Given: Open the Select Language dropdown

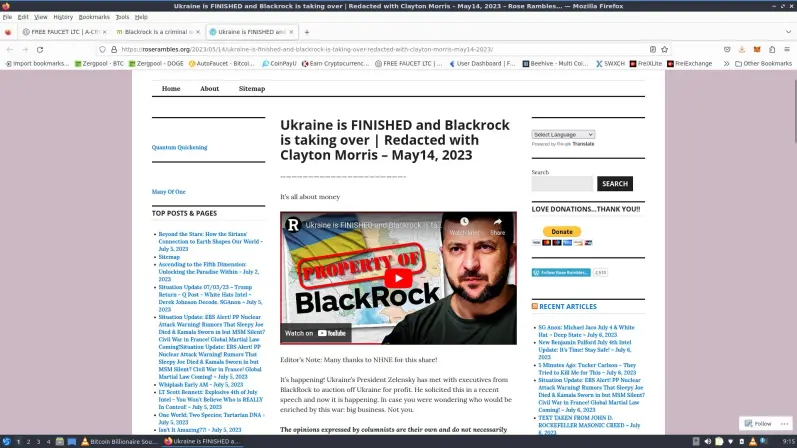Looking at the screenshot, I should [563, 135].
